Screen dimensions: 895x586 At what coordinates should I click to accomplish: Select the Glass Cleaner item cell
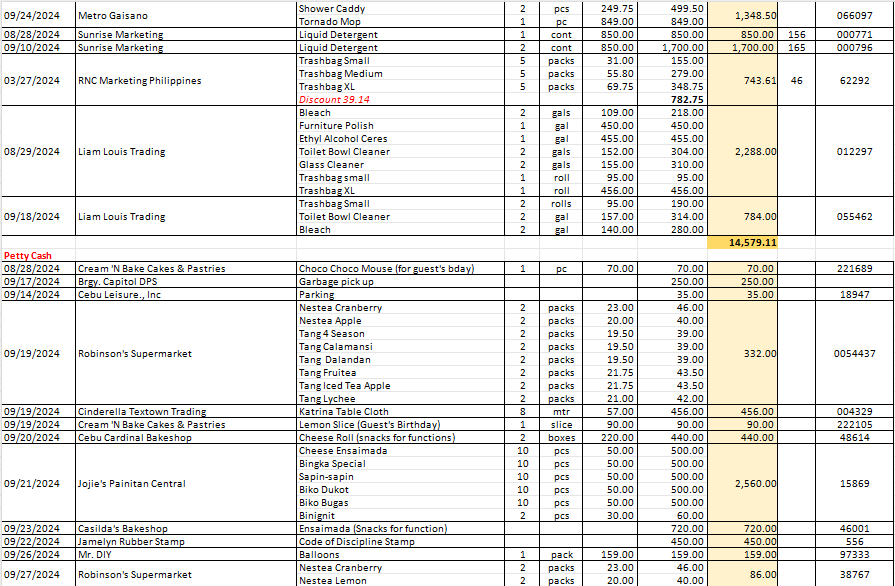click(x=400, y=164)
